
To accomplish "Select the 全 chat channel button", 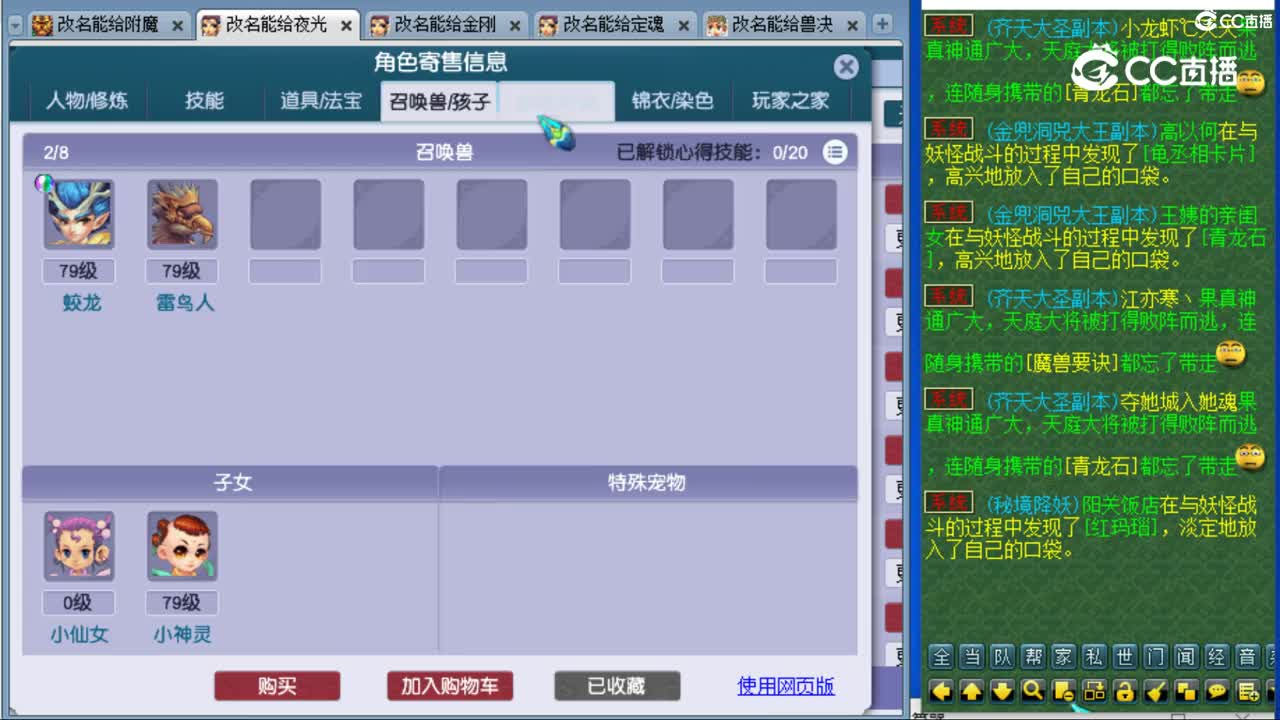I will (x=941, y=657).
